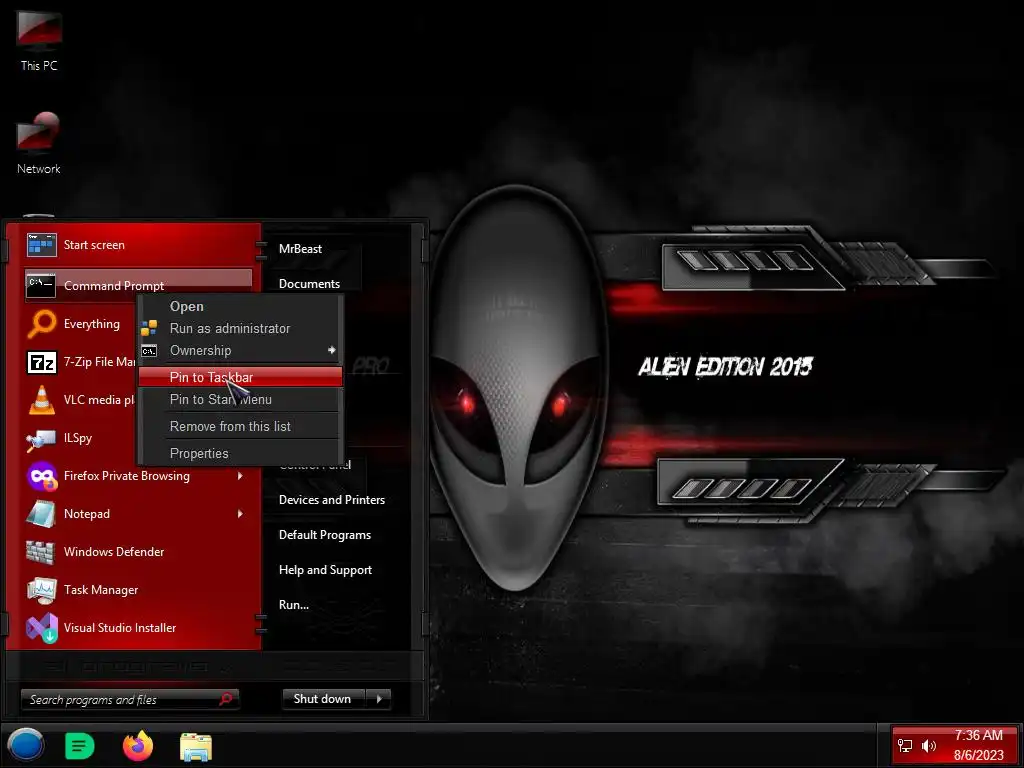Click the network tray icon
The image size is (1024, 768).
click(904, 746)
